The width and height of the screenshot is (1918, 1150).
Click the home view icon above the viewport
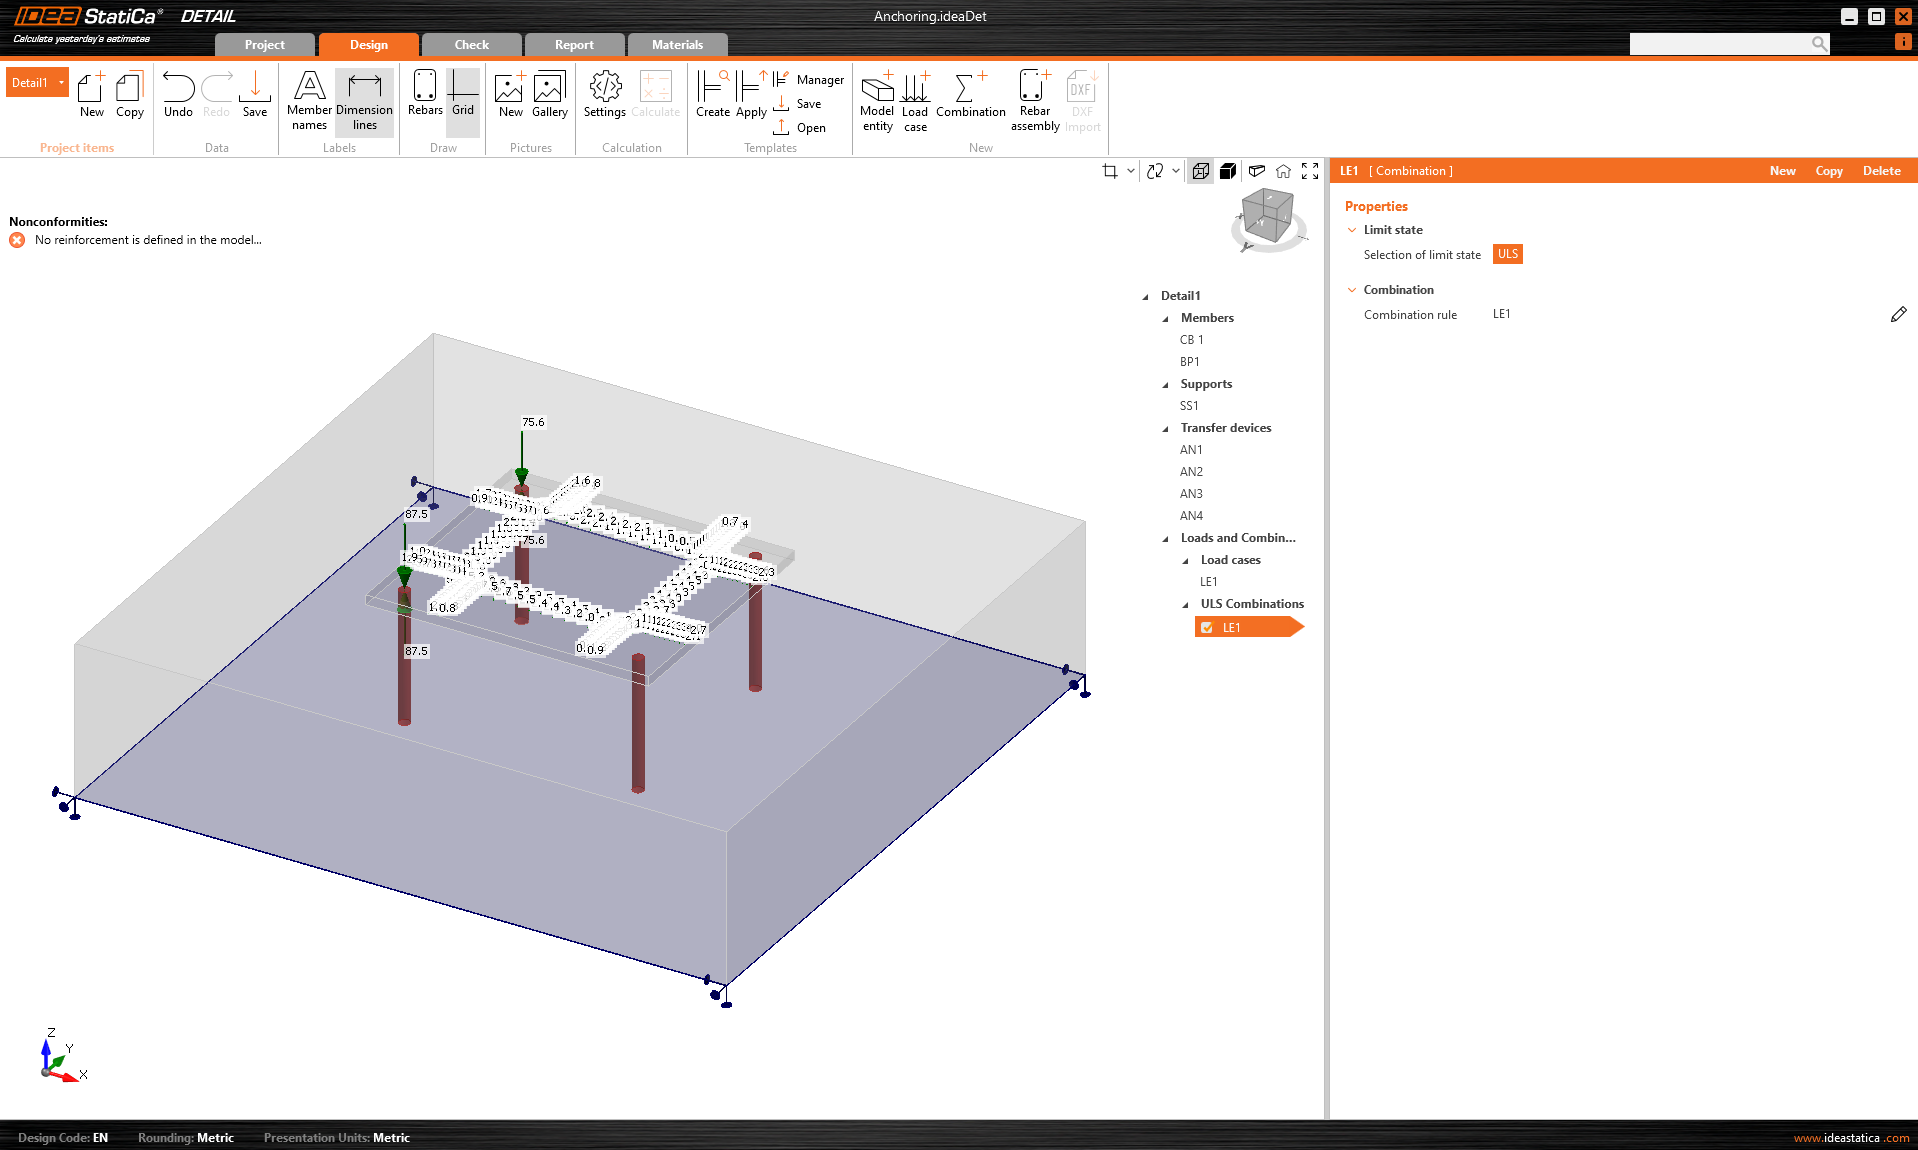point(1283,171)
